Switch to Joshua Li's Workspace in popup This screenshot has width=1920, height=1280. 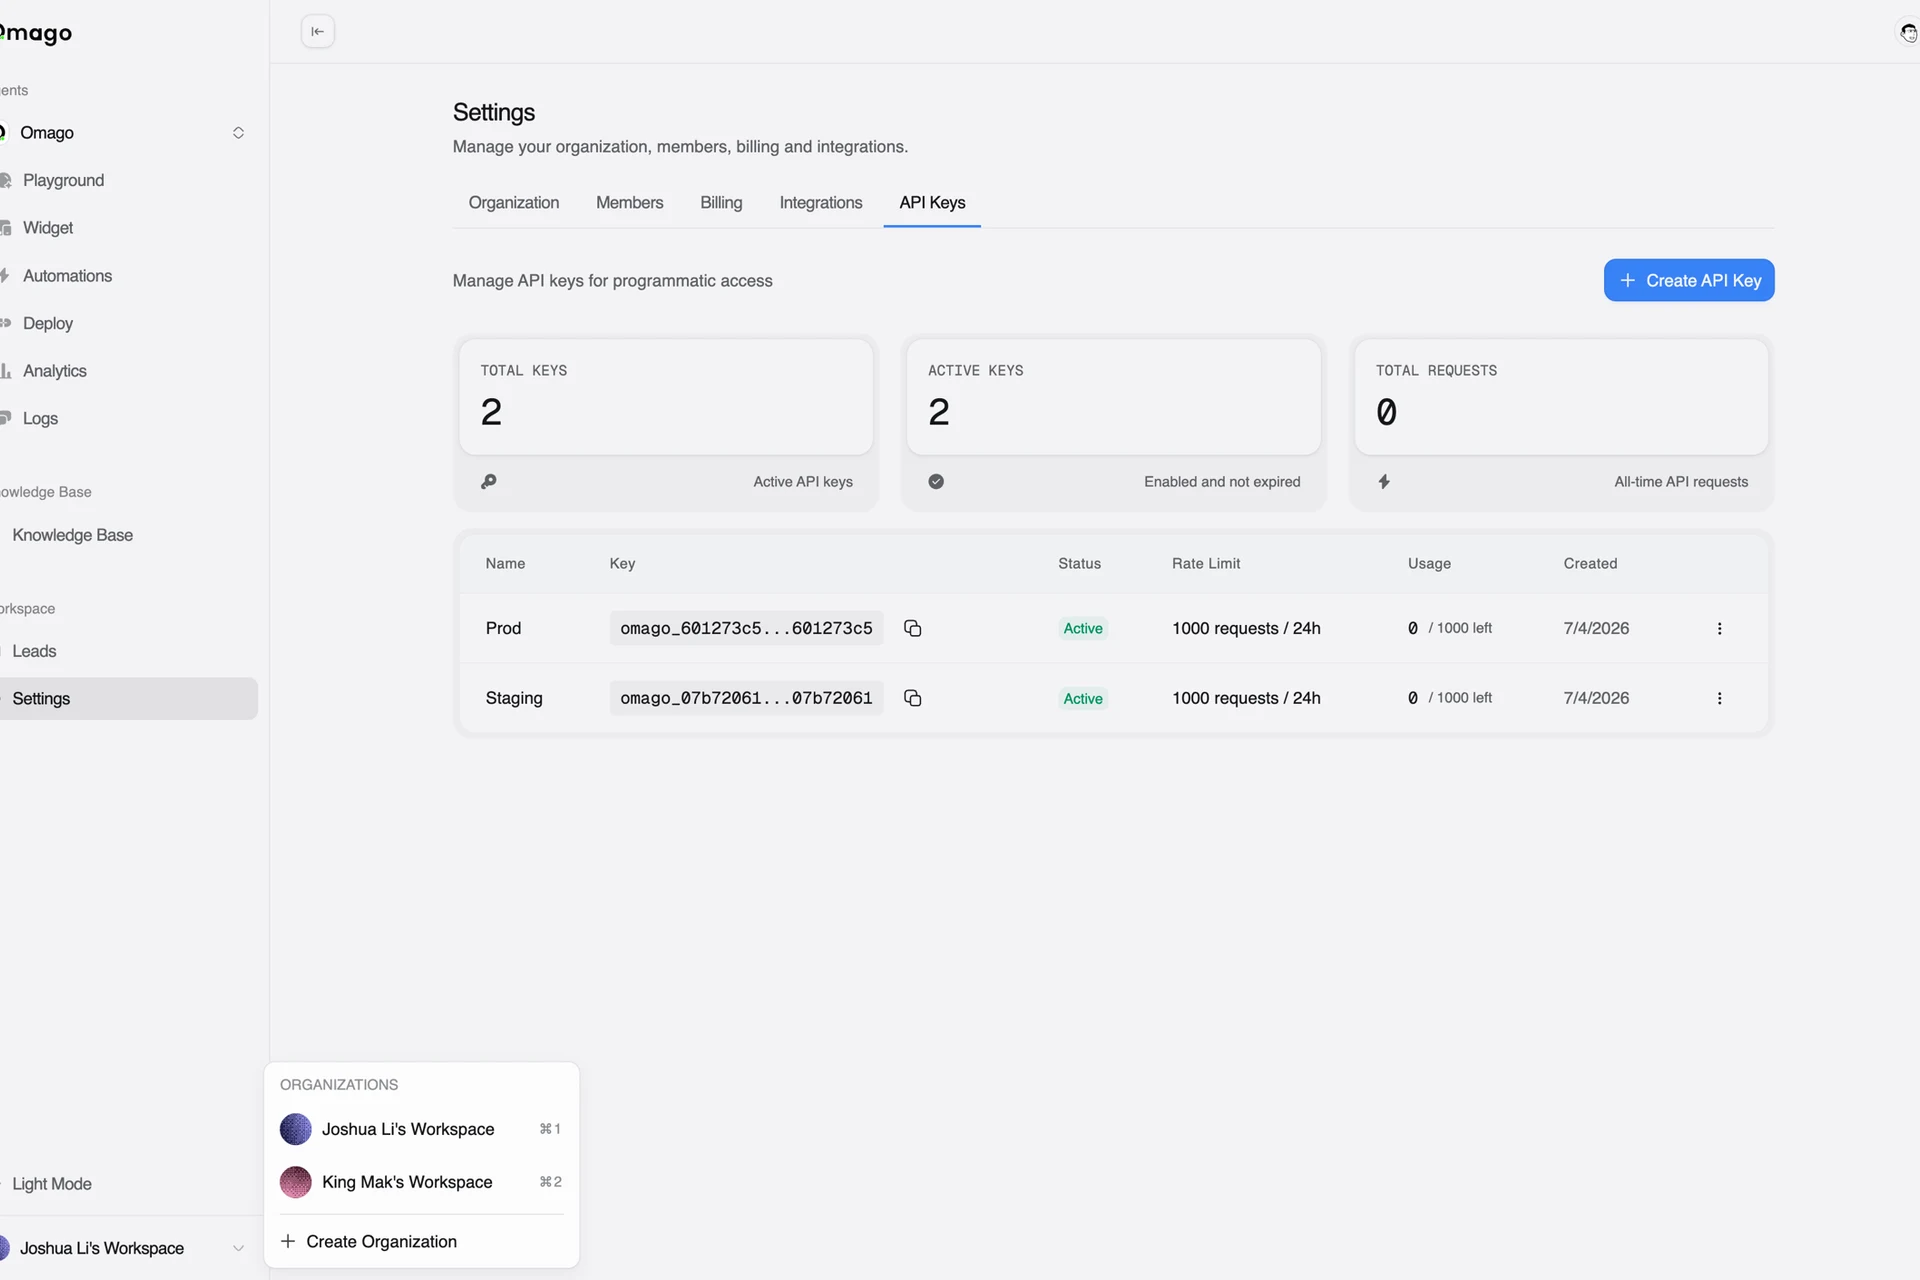tap(421, 1129)
